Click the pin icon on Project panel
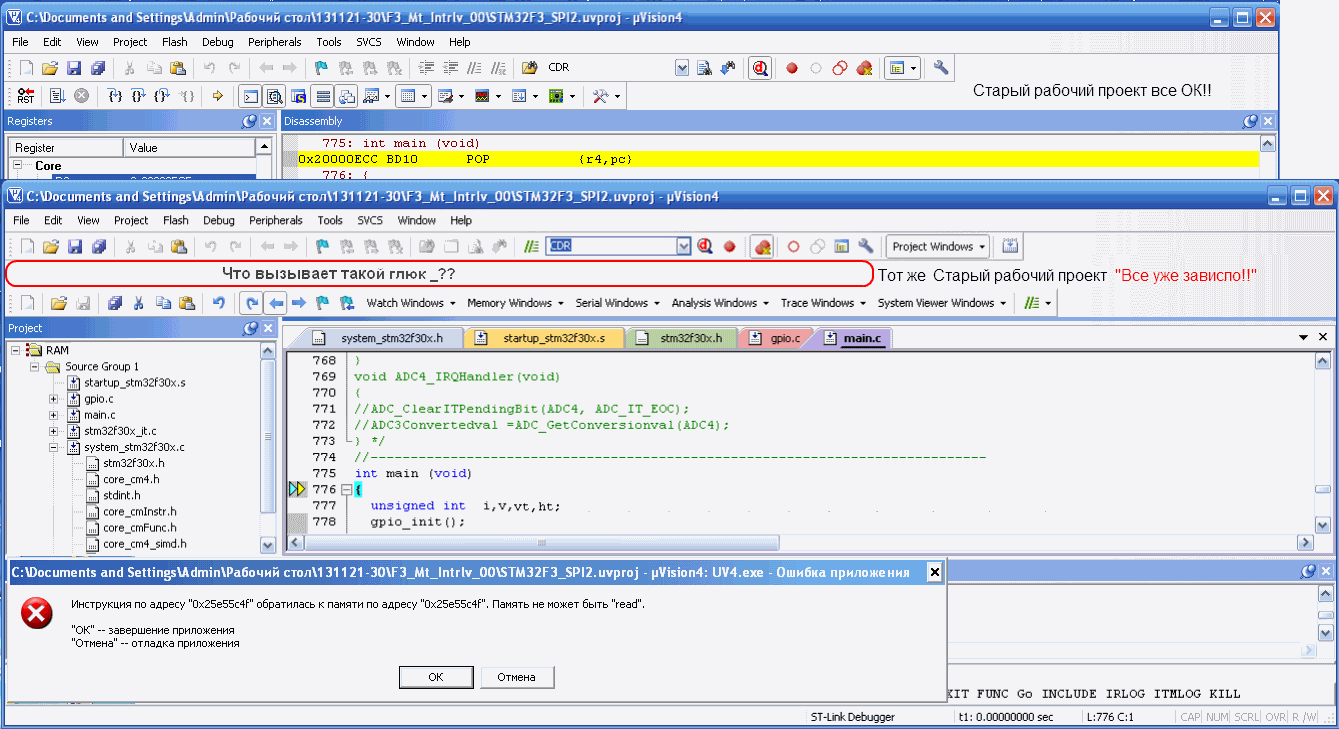Viewport: 1339px width, 729px height. [x=249, y=328]
